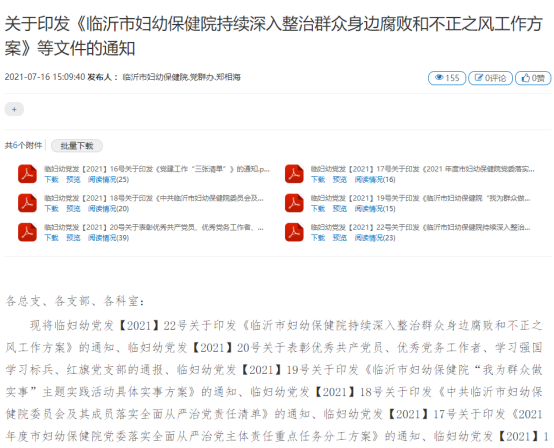Expand the plus button below the publisher line
The height and width of the screenshot is (448, 554).
pyautogui.click(x=14, y=109)
